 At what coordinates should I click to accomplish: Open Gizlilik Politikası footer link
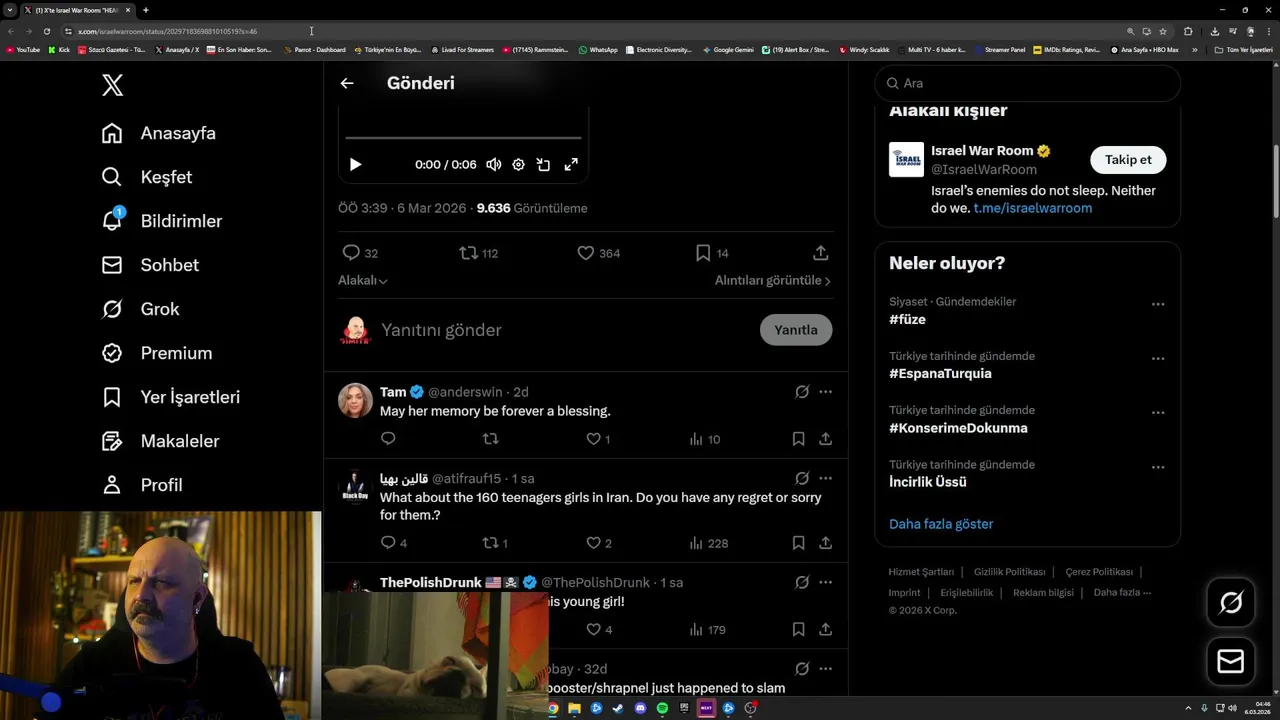coord(1009,572)
